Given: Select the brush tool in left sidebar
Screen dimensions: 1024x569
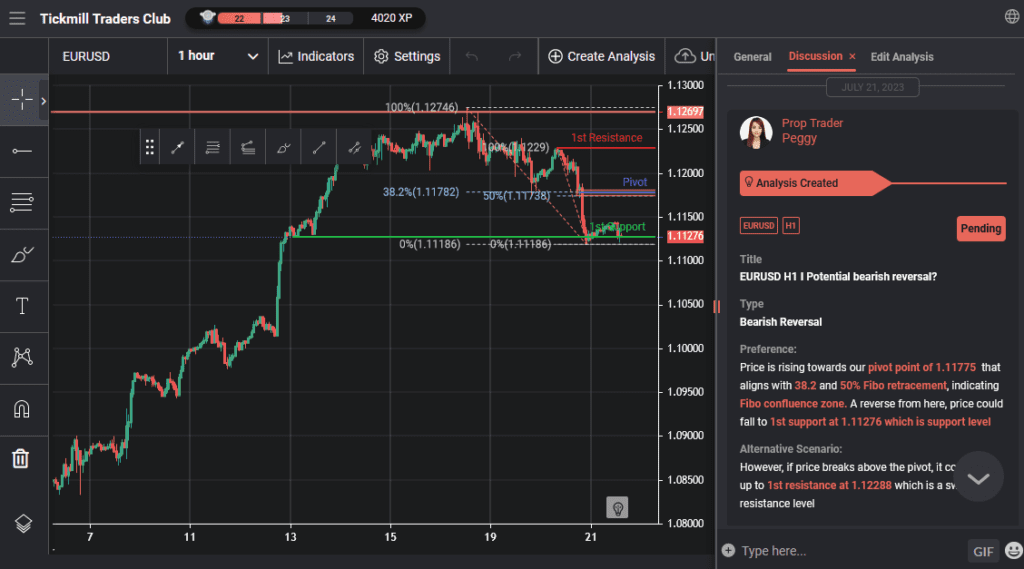Looking at the screenshot, I should pos(22,255).
